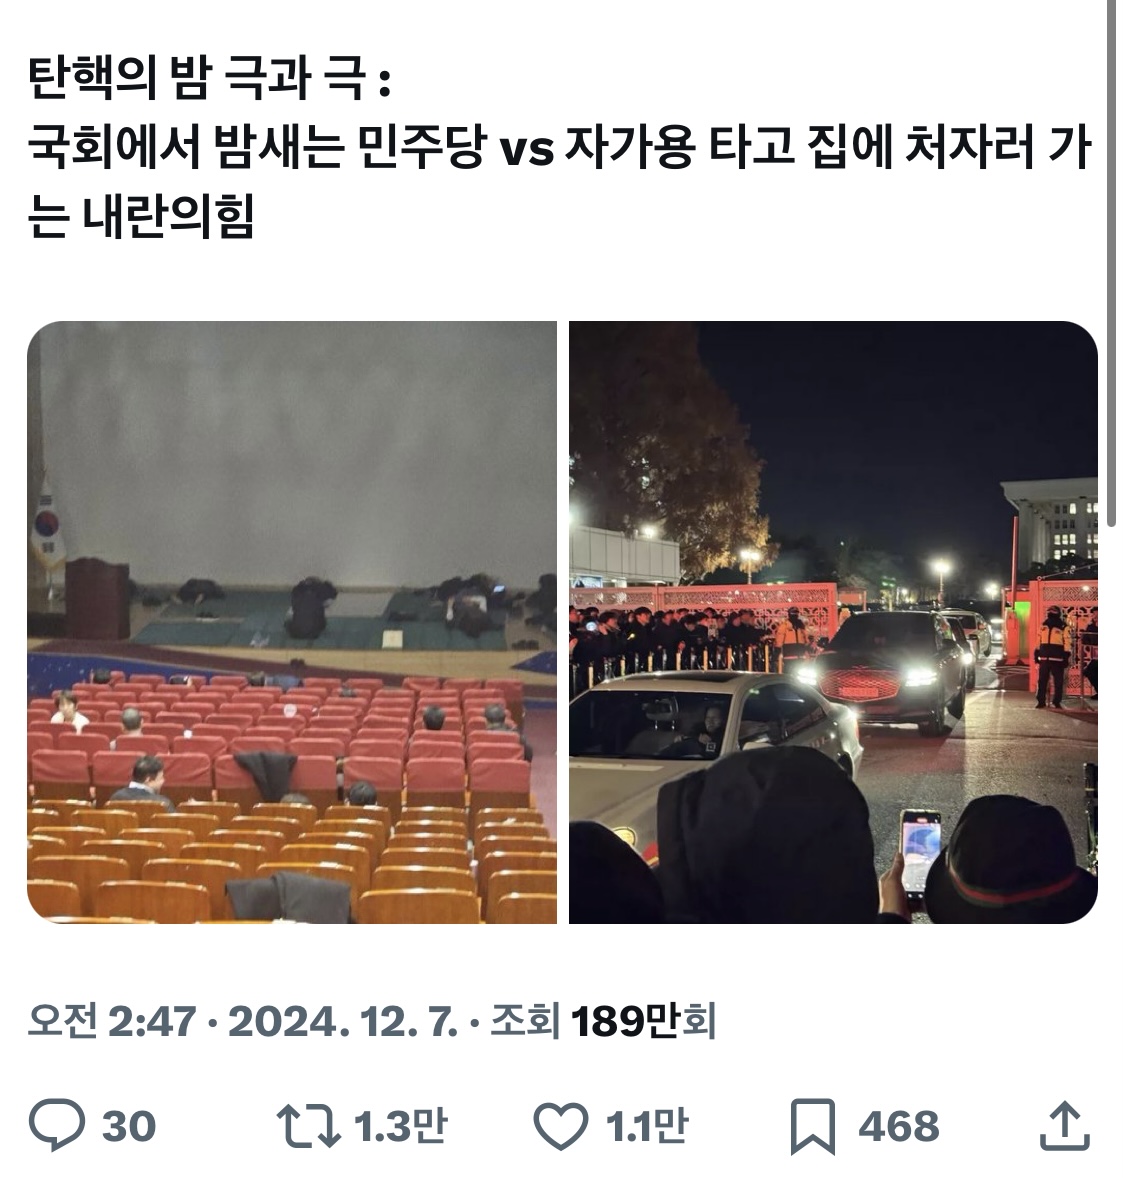Click the reply speech bubble icon
The height and width of the screenshot is (1178, 1125).
point(56,1125)
